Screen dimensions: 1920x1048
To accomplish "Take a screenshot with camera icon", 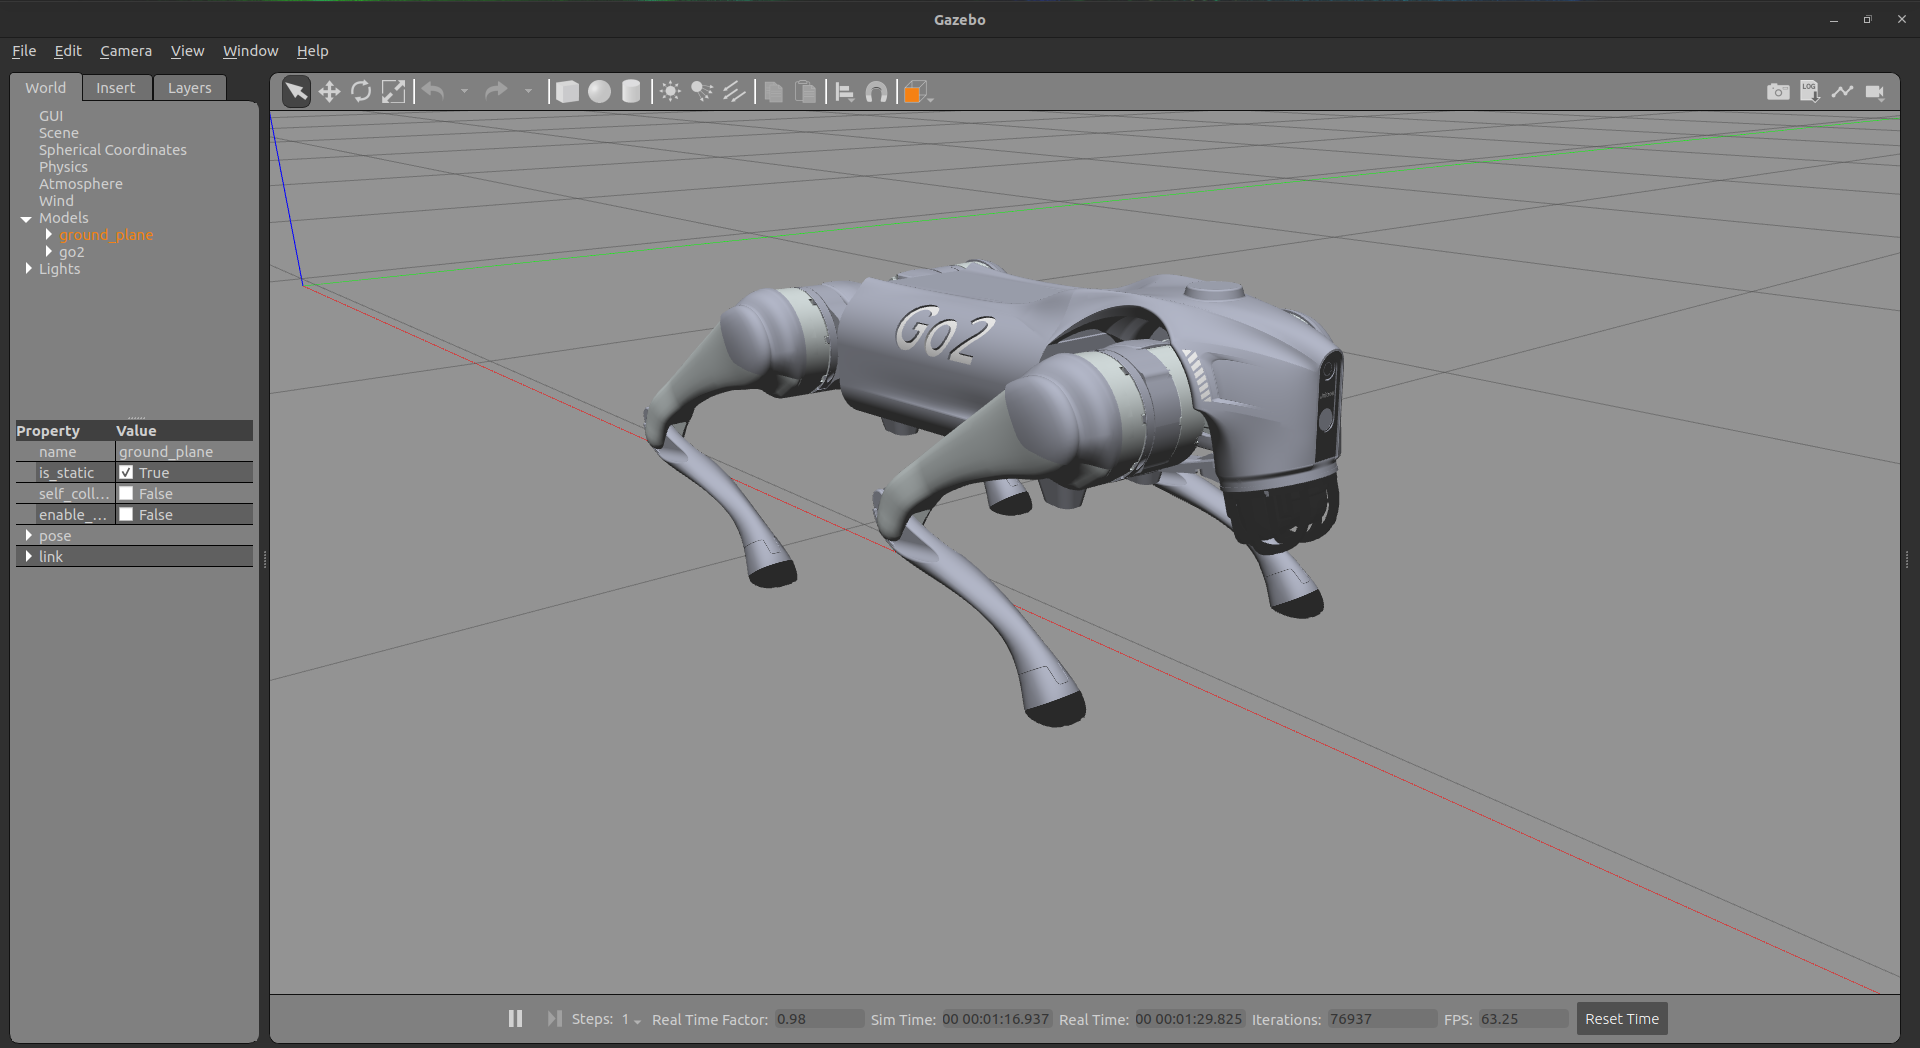I will pos(1778,92).
